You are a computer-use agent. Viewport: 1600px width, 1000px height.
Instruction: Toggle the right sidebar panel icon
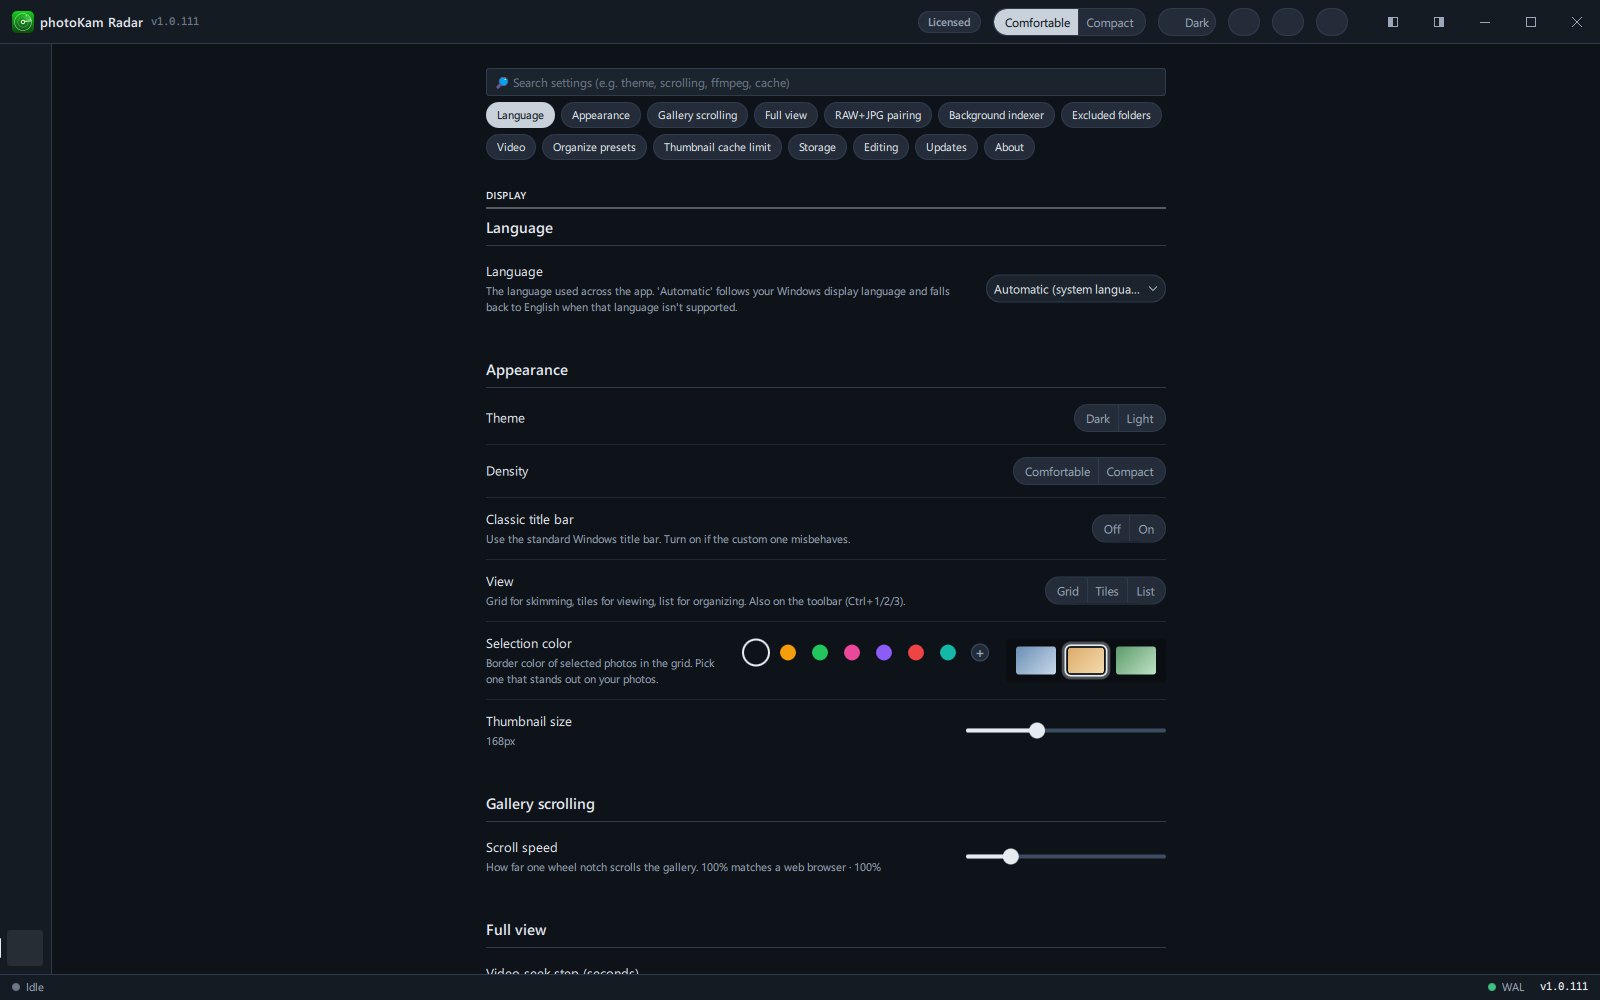click(x=1438, y=22)
